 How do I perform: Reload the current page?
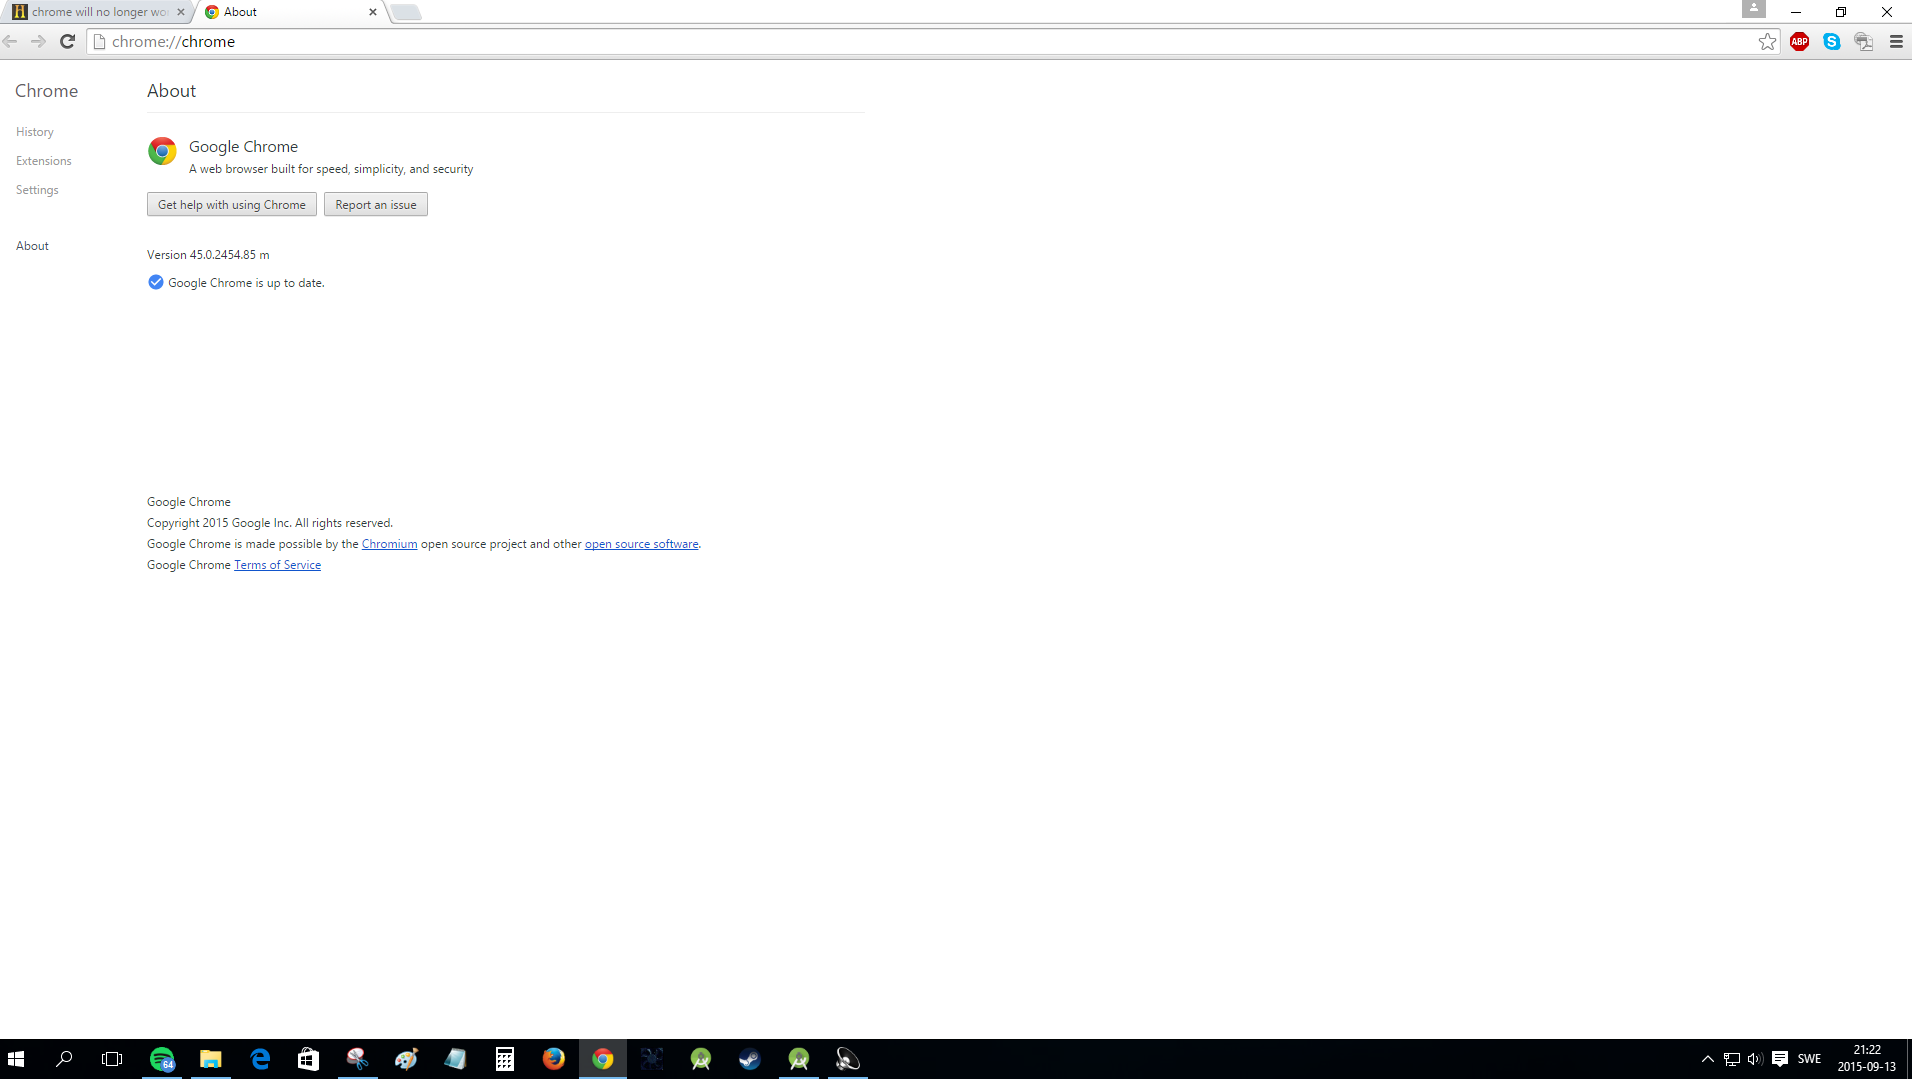(67, 41)
